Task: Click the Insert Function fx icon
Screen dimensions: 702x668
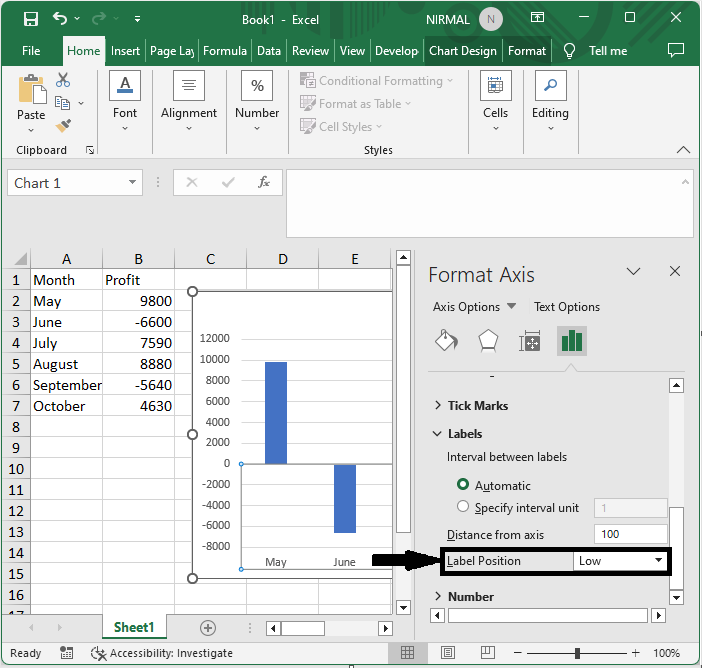Action: (264, 183)
